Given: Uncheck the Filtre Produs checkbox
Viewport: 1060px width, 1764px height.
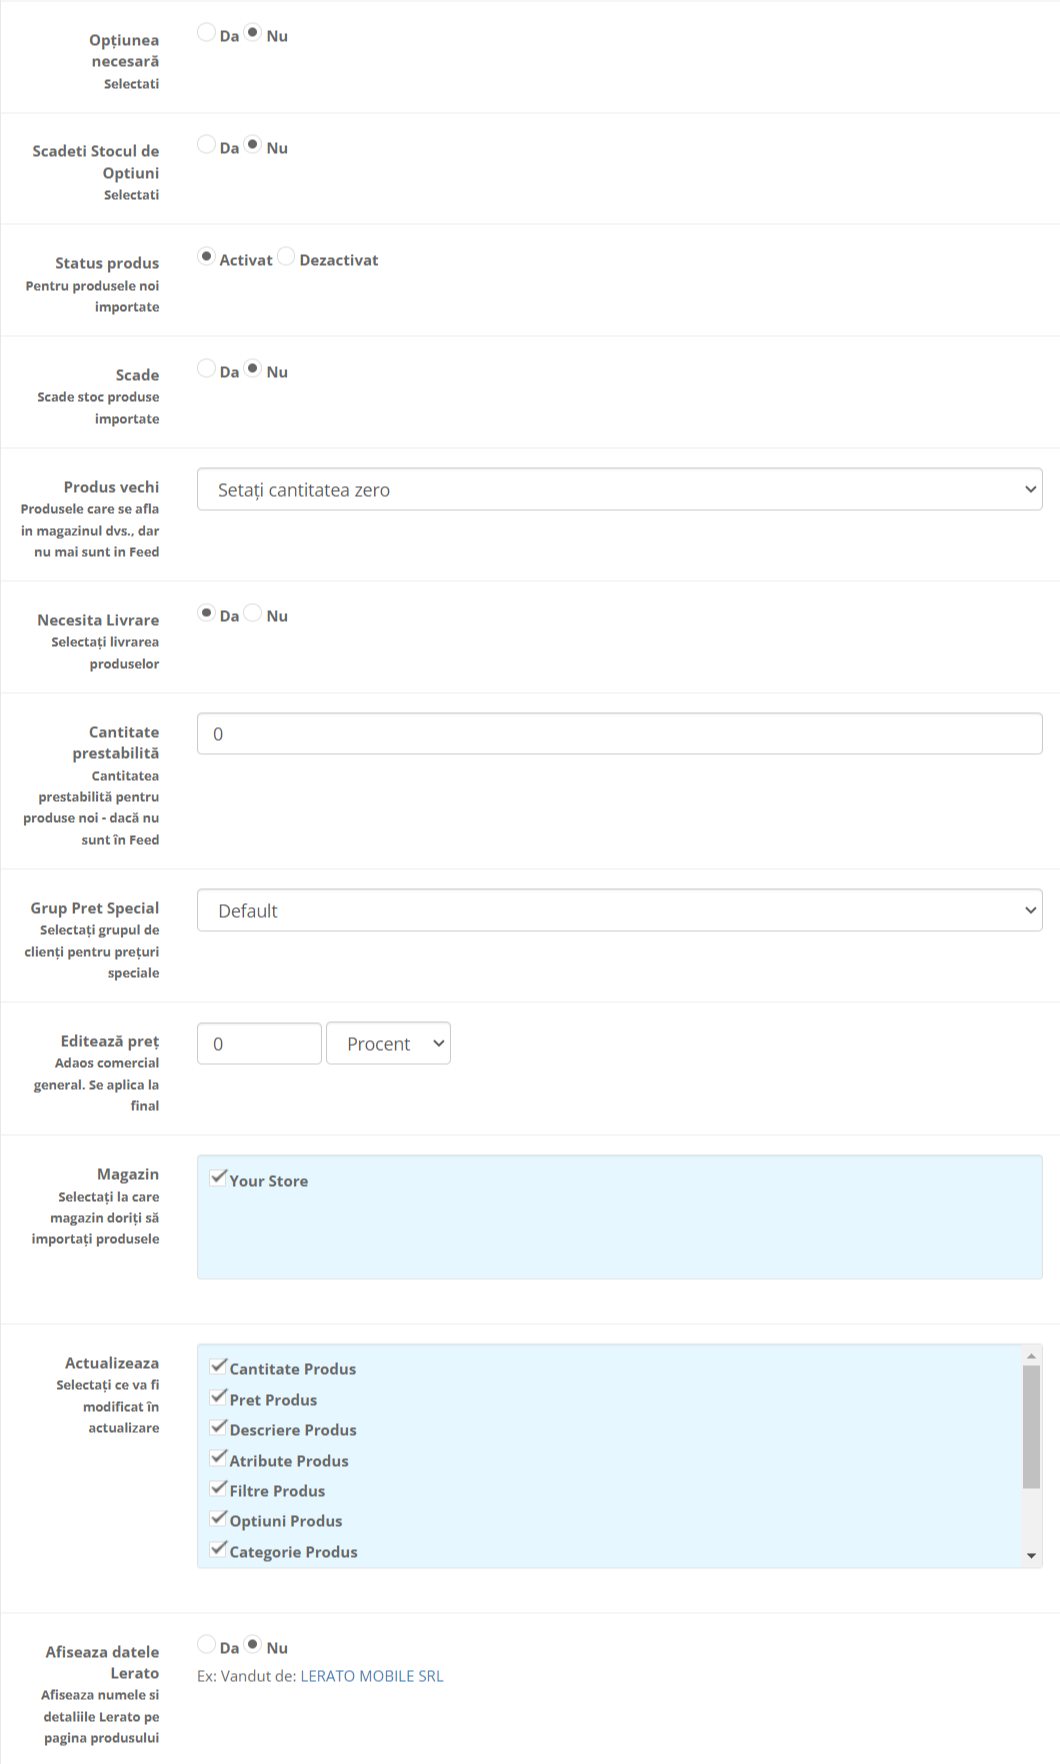Looking at the screenshot, I should (x=218, y=1488).
